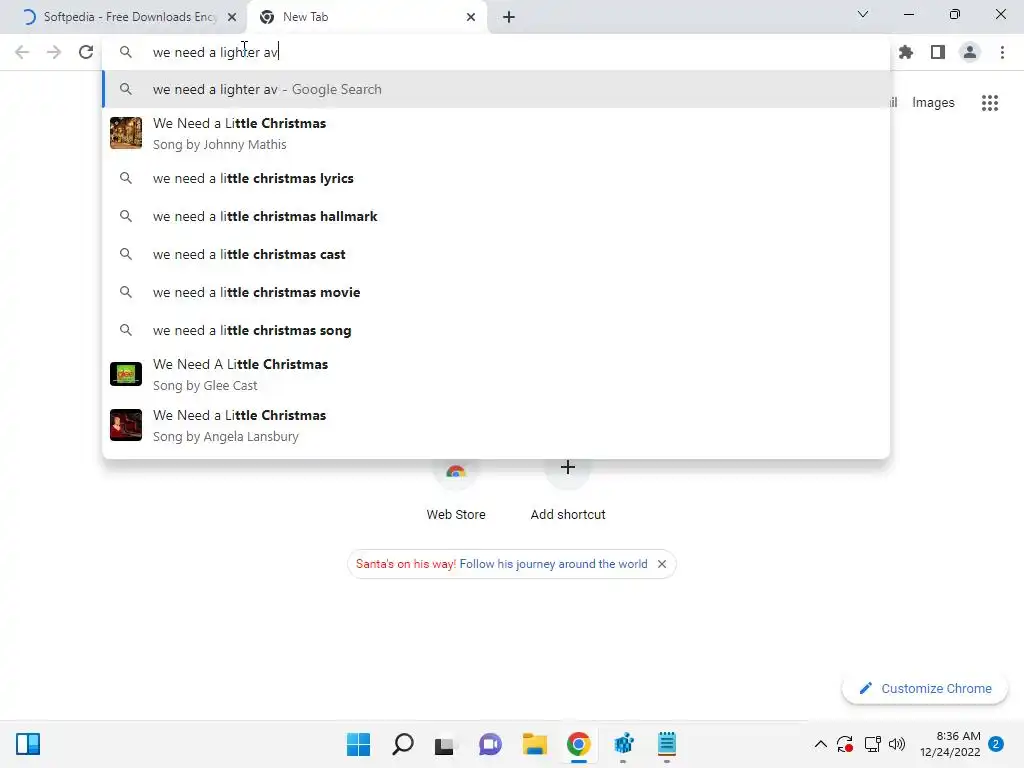Open File Explorer on taskbar
This screenshot has height=768, width=1024.
(534, 744)
